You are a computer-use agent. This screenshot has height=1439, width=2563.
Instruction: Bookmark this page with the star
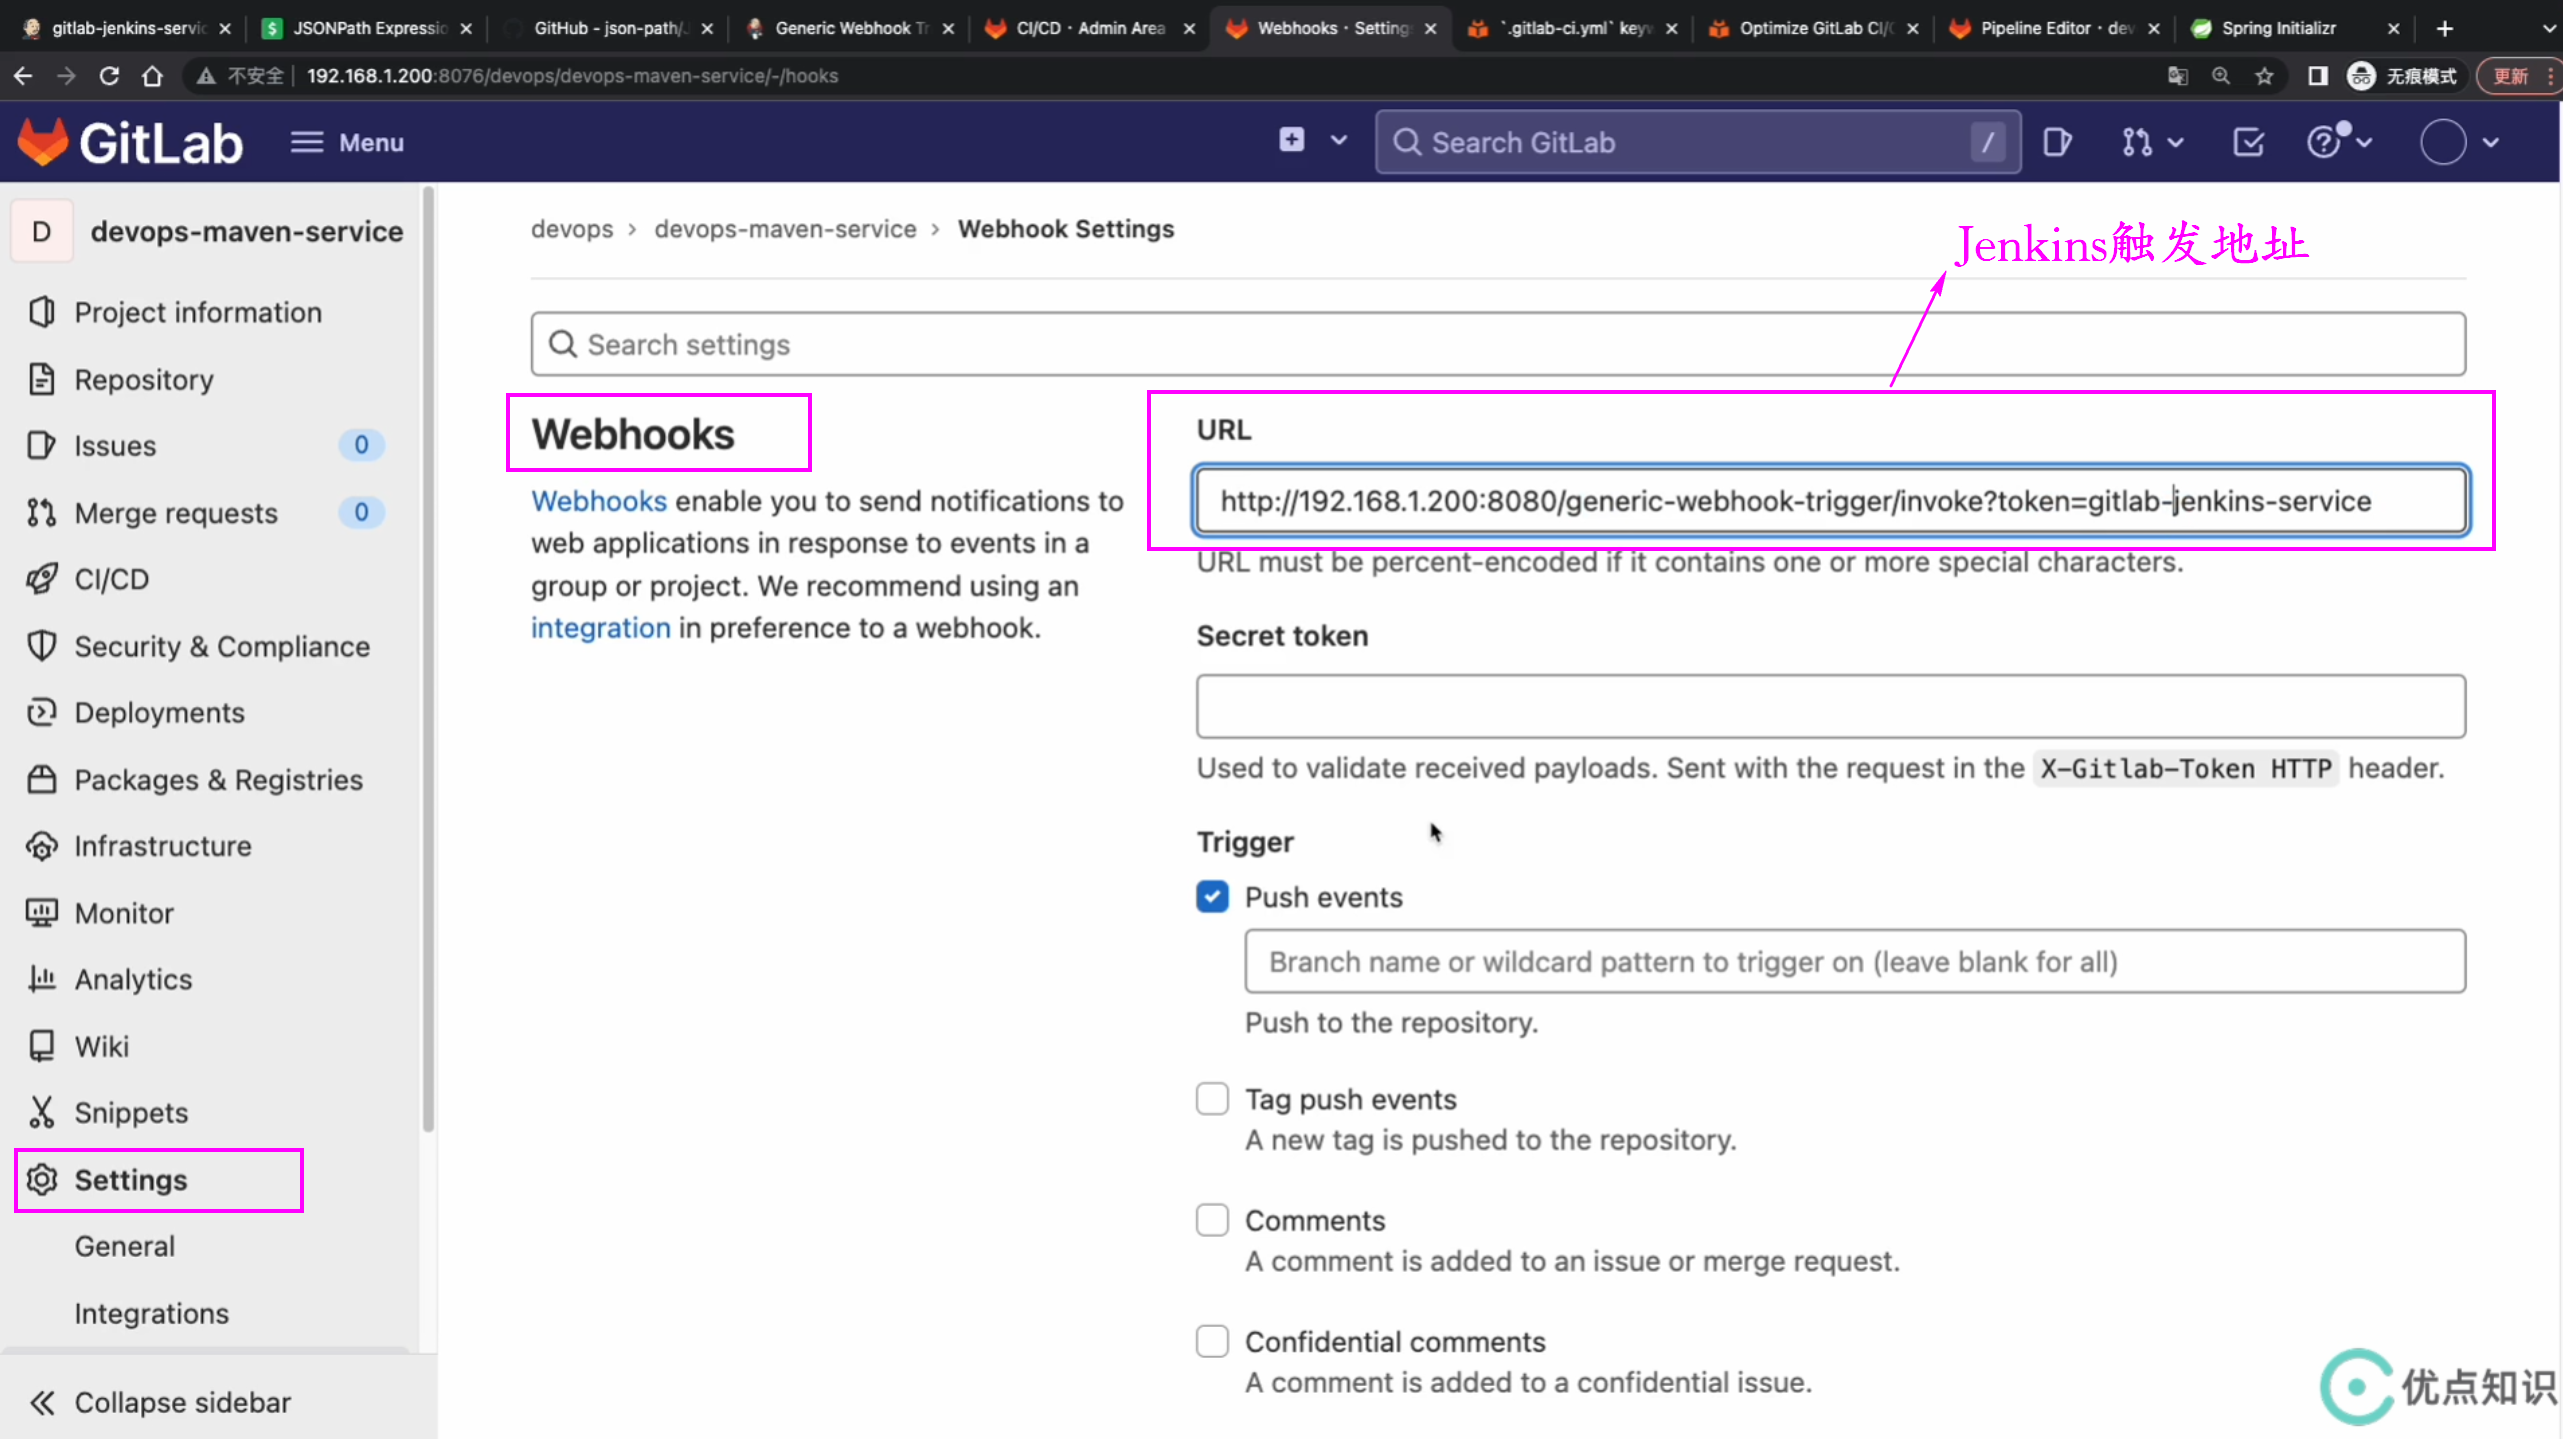tap(2264, 76)
